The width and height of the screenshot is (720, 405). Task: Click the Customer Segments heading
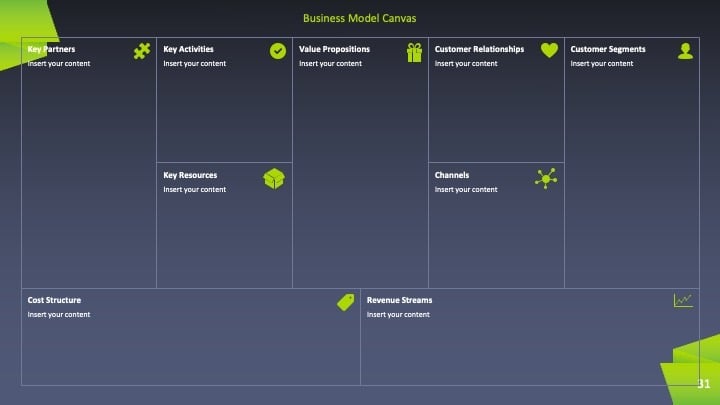608,49
